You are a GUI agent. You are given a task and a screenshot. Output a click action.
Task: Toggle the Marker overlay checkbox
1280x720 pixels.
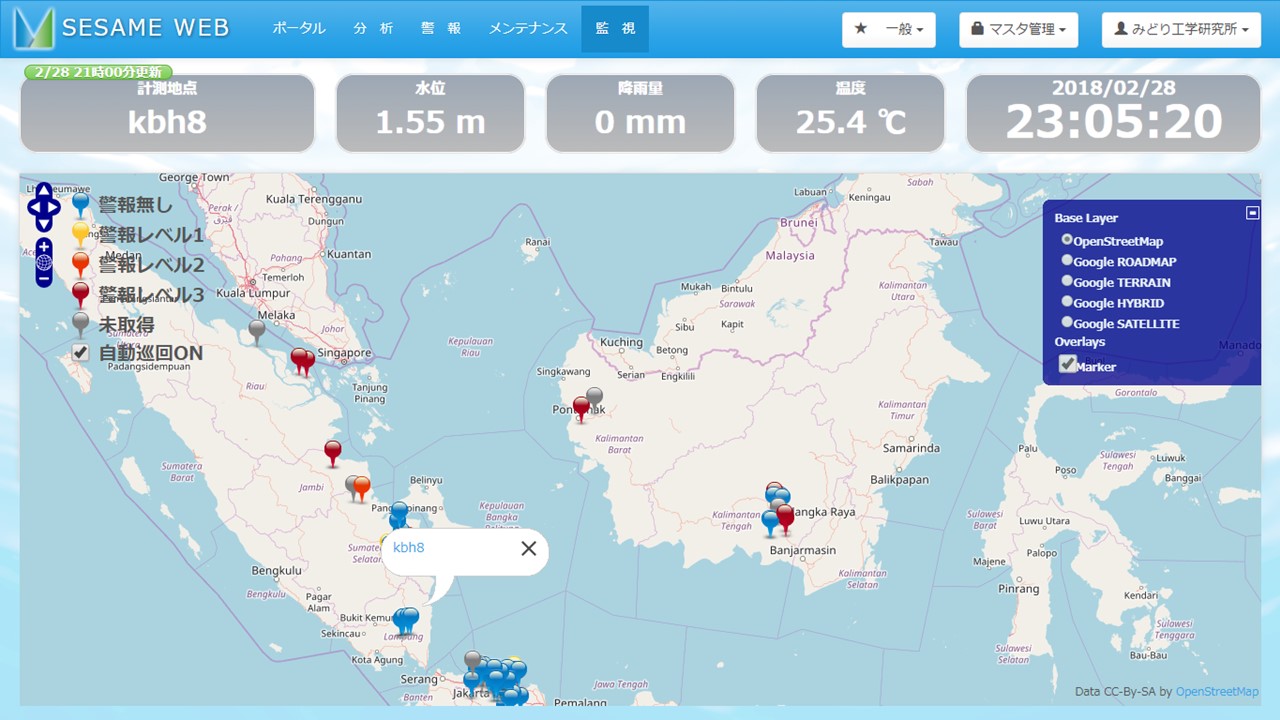[x=1068, y=365]
